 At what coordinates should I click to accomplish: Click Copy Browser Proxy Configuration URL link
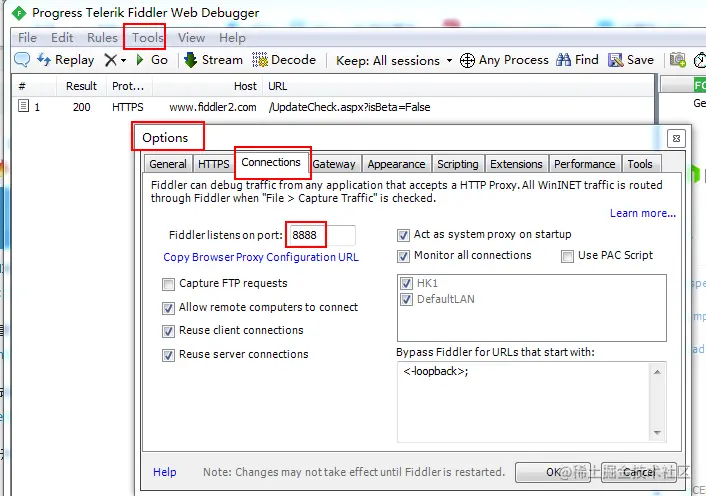(261, 257)
